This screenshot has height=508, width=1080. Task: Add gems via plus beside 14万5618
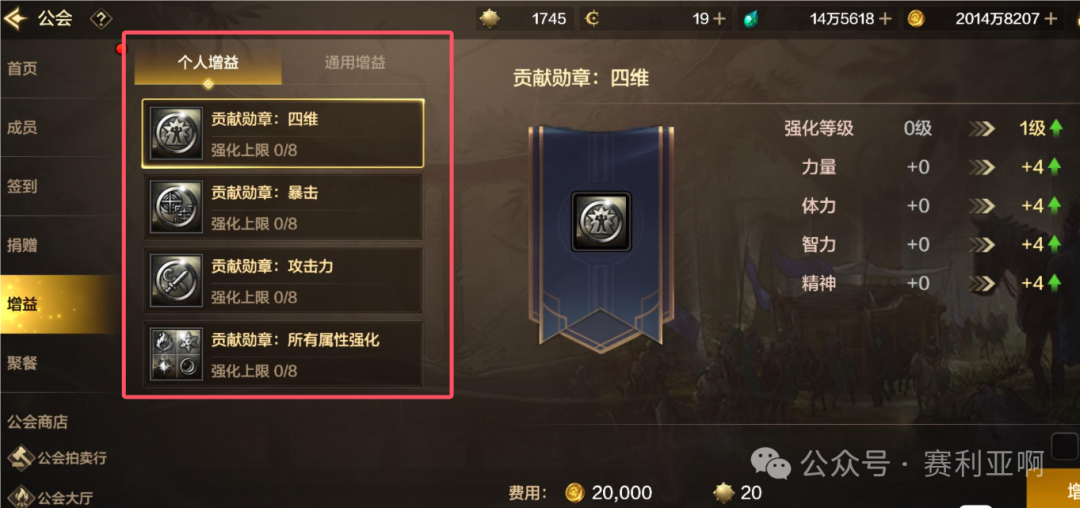(x=886, y=19)
